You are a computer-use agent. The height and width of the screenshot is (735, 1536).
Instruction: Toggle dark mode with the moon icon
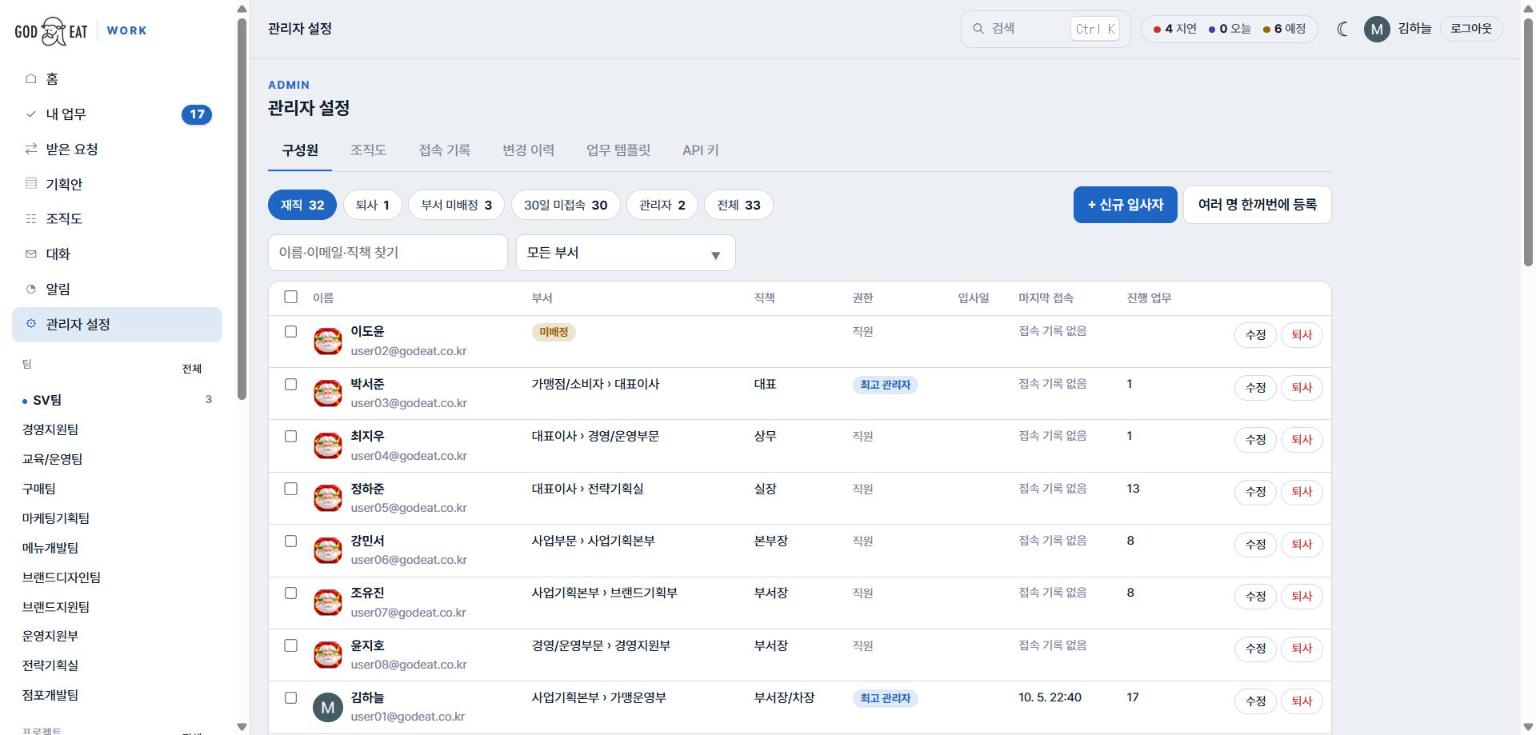(x=1343, y=29)
